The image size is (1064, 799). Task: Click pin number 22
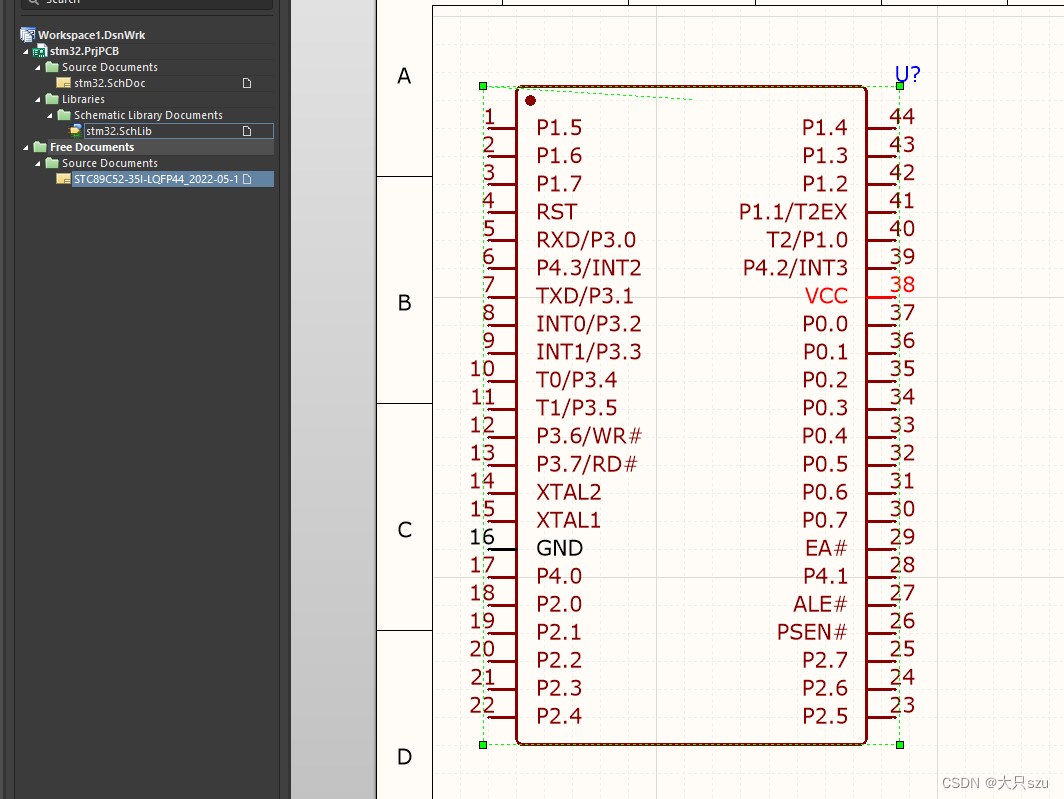point(482,705)
